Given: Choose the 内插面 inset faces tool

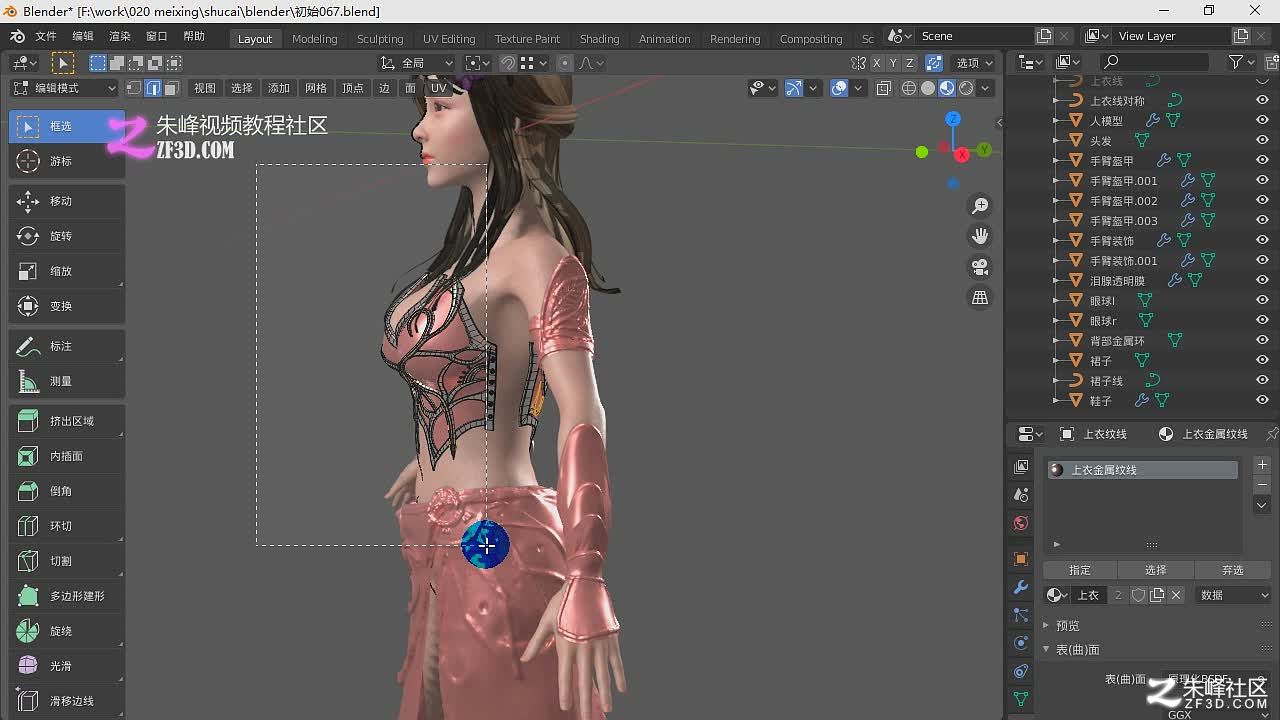Looking at the screenshot, I should (x=67, y=456).
